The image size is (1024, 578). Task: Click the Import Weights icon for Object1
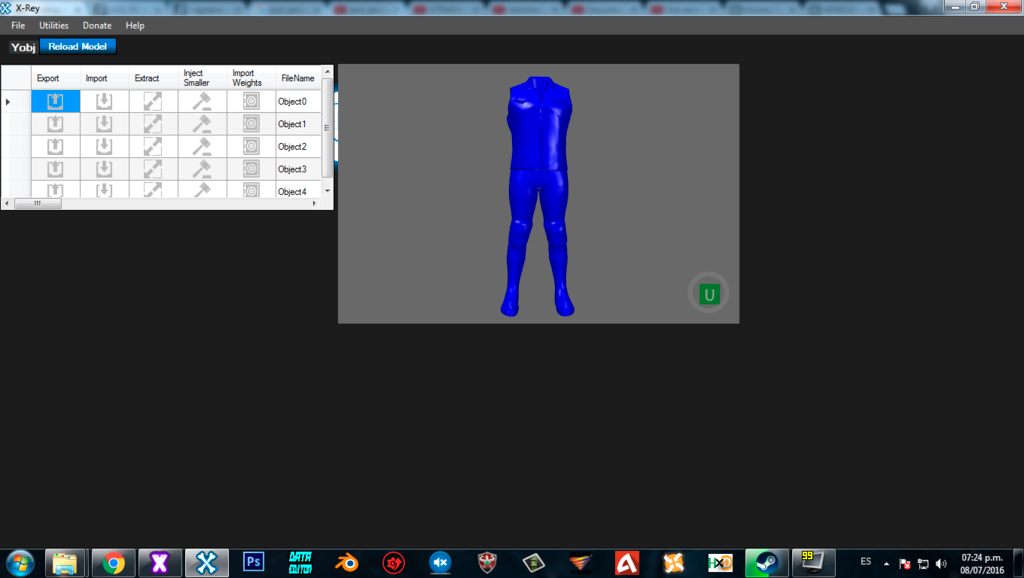251,124
